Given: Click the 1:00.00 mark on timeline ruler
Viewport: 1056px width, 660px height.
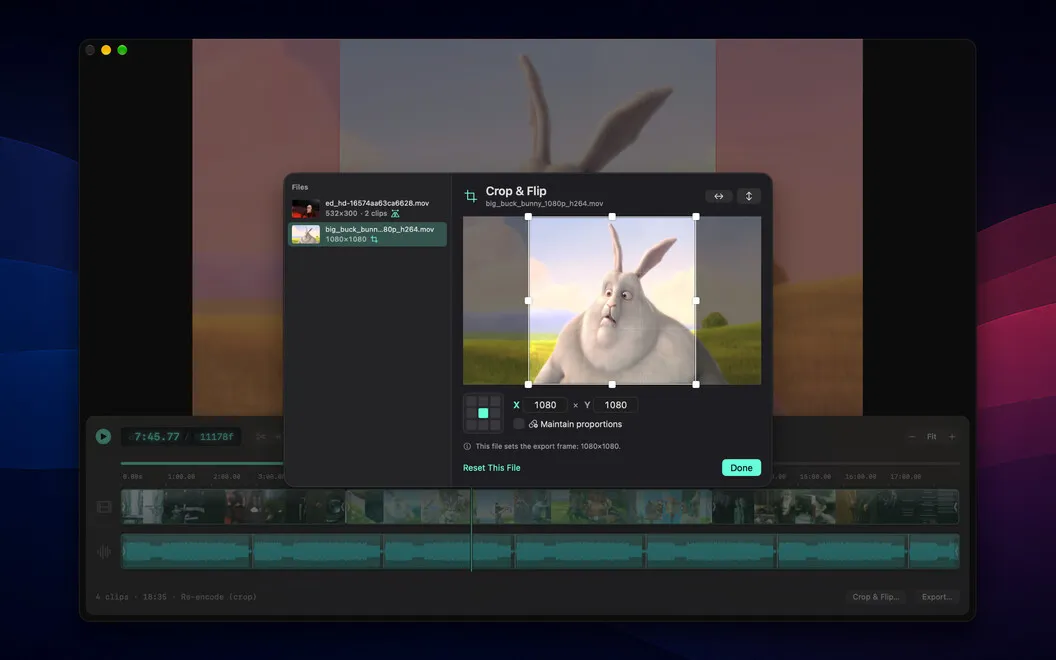Looking at the screenshot, I should [x=181, y=476].
